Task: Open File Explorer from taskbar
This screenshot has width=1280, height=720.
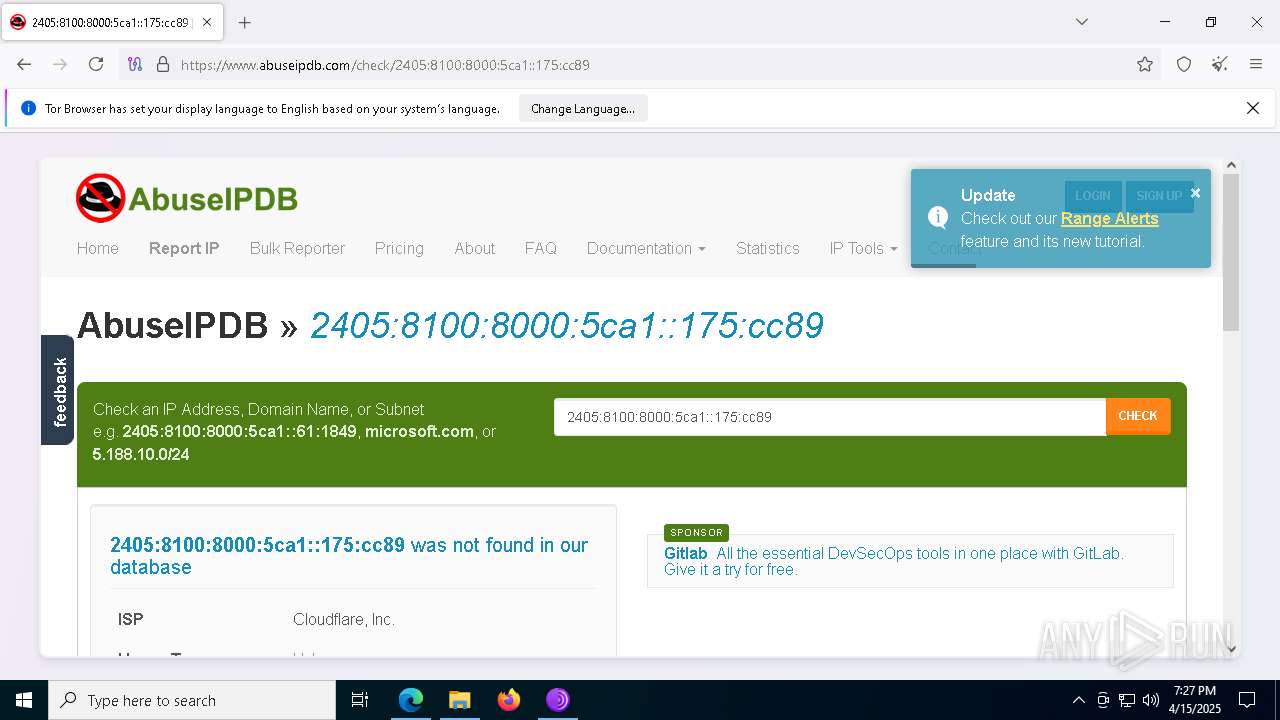Action: click(x=459, y=700)
